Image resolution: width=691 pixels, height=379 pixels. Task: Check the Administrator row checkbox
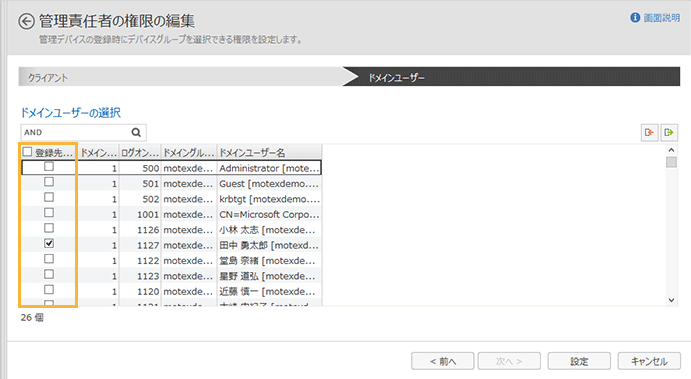tap(49, 167)
